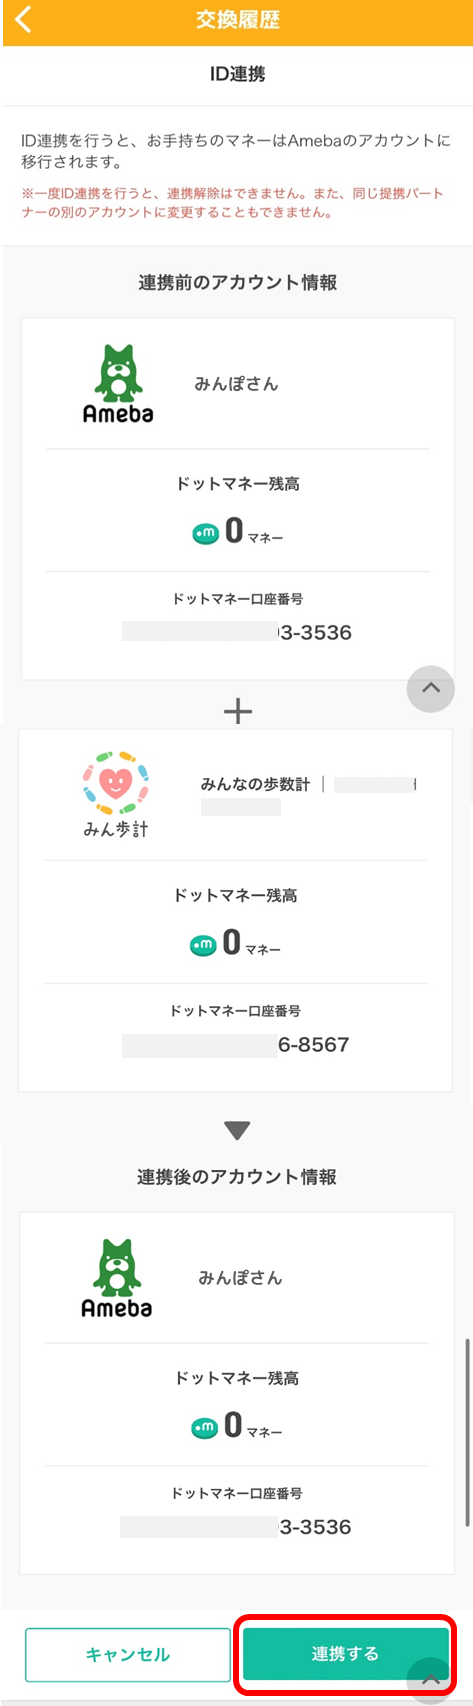This screenshot has height=1706, width=473.
Task: Click the plus sign between the account cards
Action: pyautogui.click(x=237, y=711)
